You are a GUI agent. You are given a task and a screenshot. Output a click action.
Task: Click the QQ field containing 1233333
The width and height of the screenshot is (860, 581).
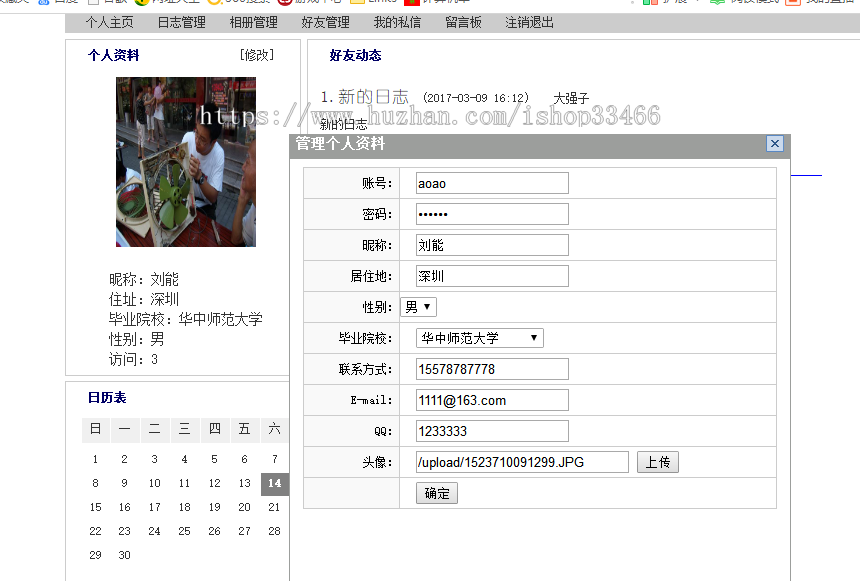pos(492,431)
